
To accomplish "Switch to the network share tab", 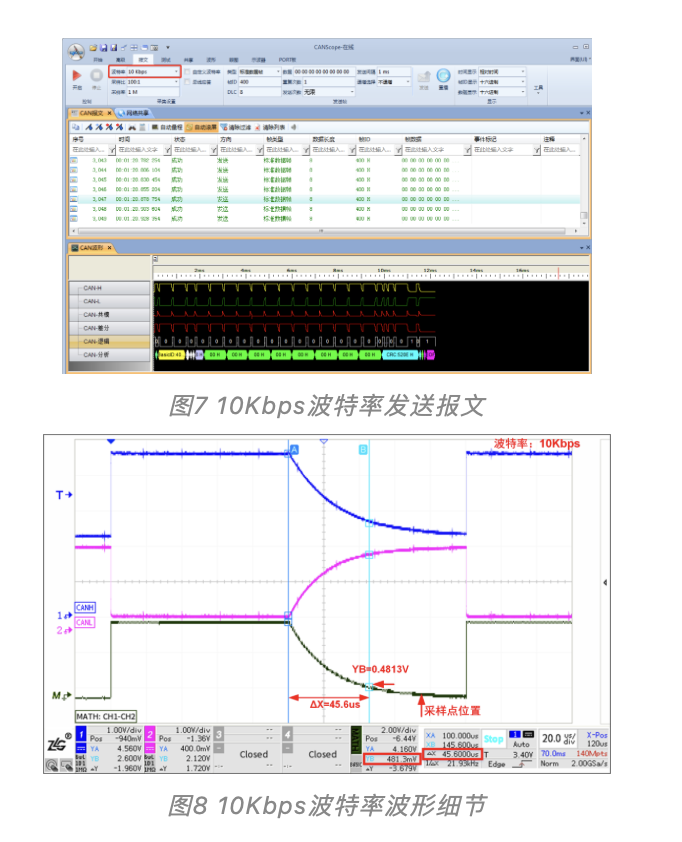I will [134, 113].
